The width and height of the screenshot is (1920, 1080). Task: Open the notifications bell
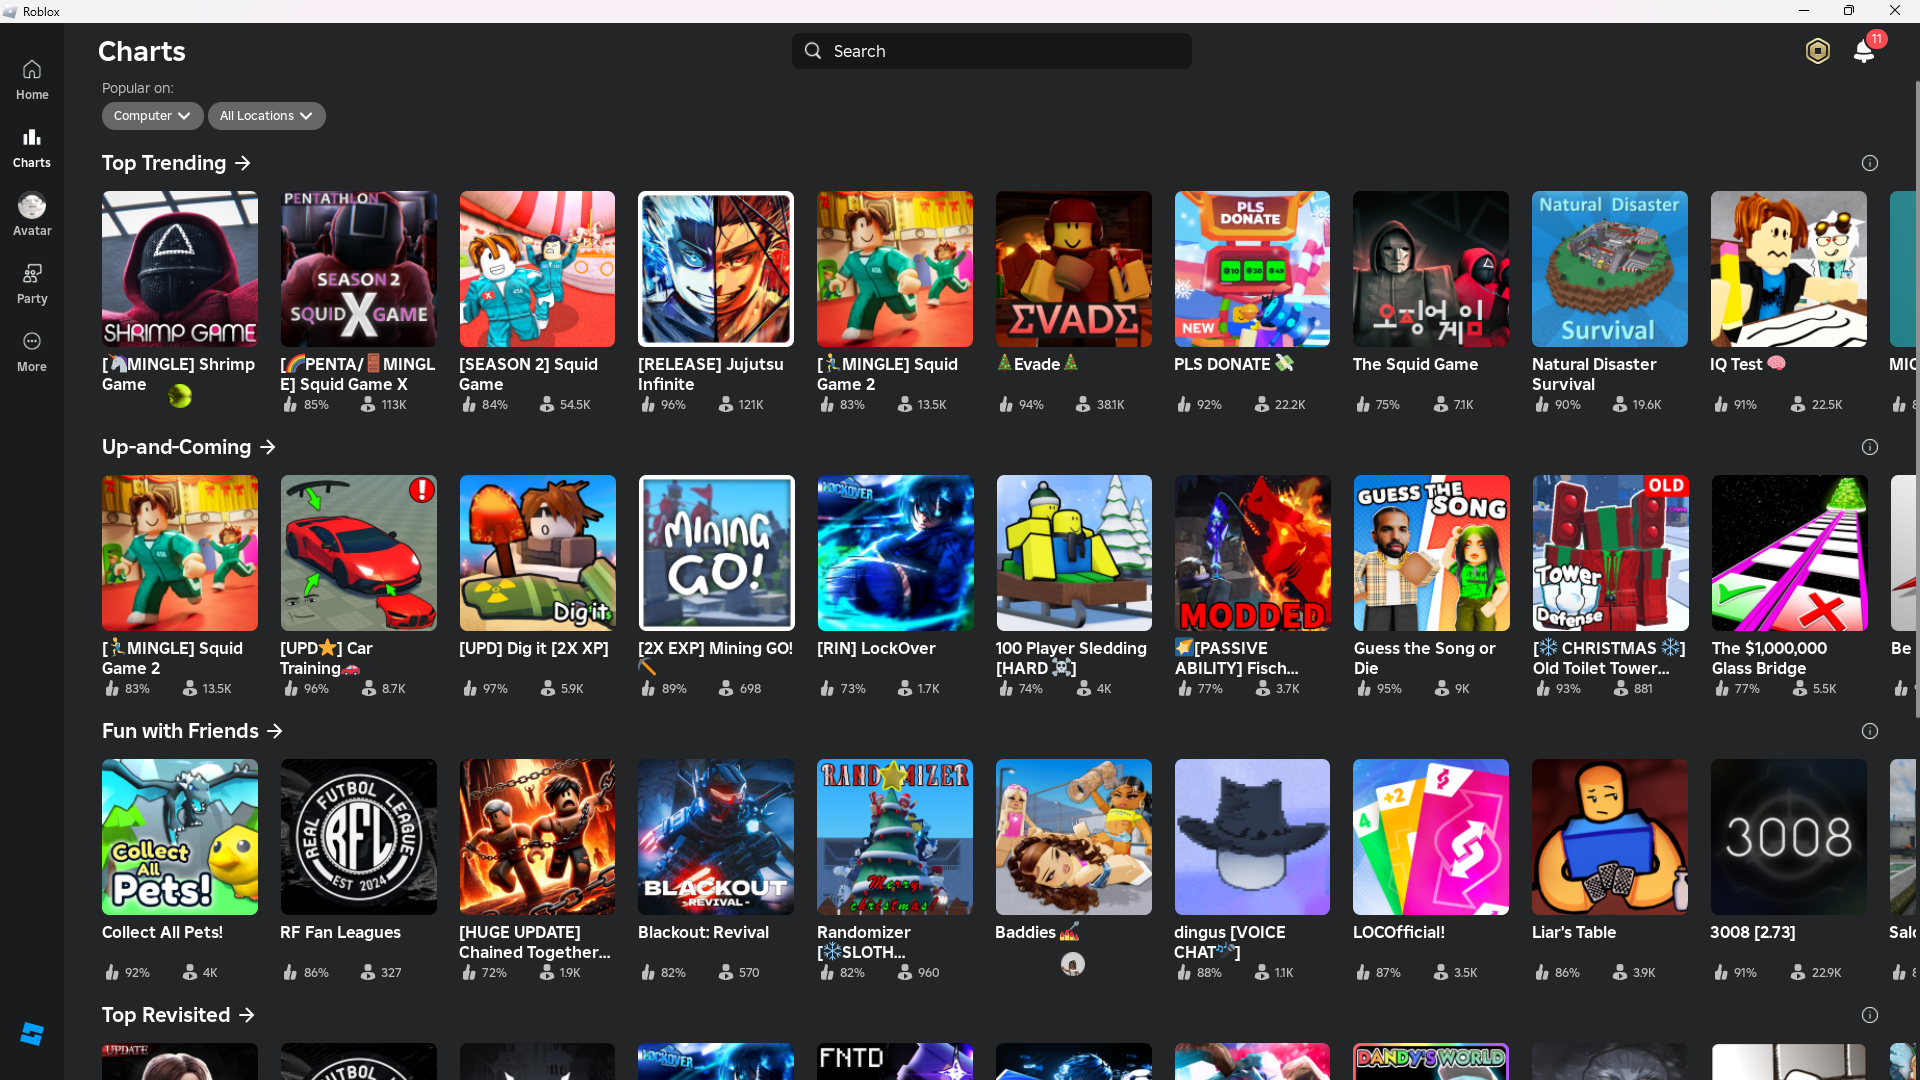[x=1863, y=51]
